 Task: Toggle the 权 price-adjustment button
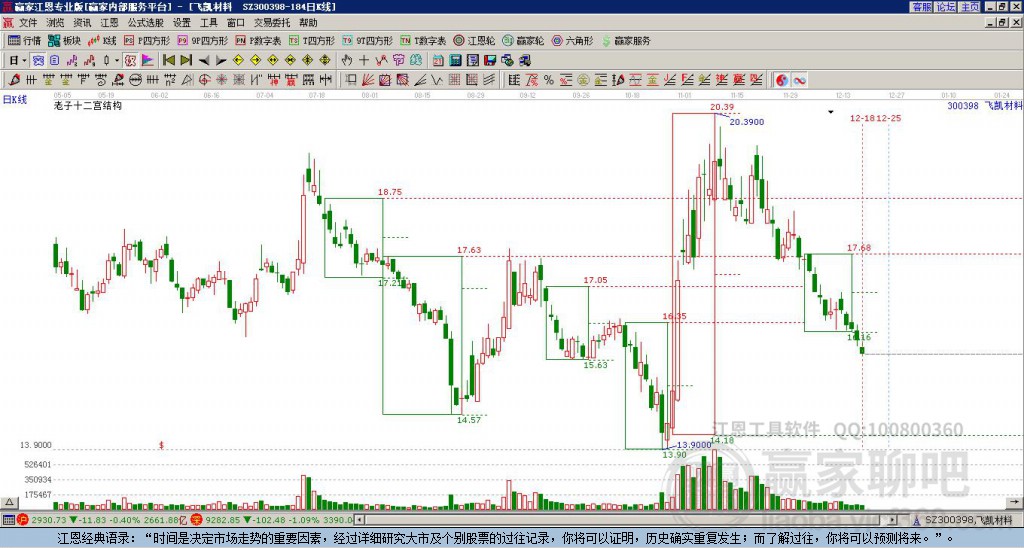(x=130, y=61)
